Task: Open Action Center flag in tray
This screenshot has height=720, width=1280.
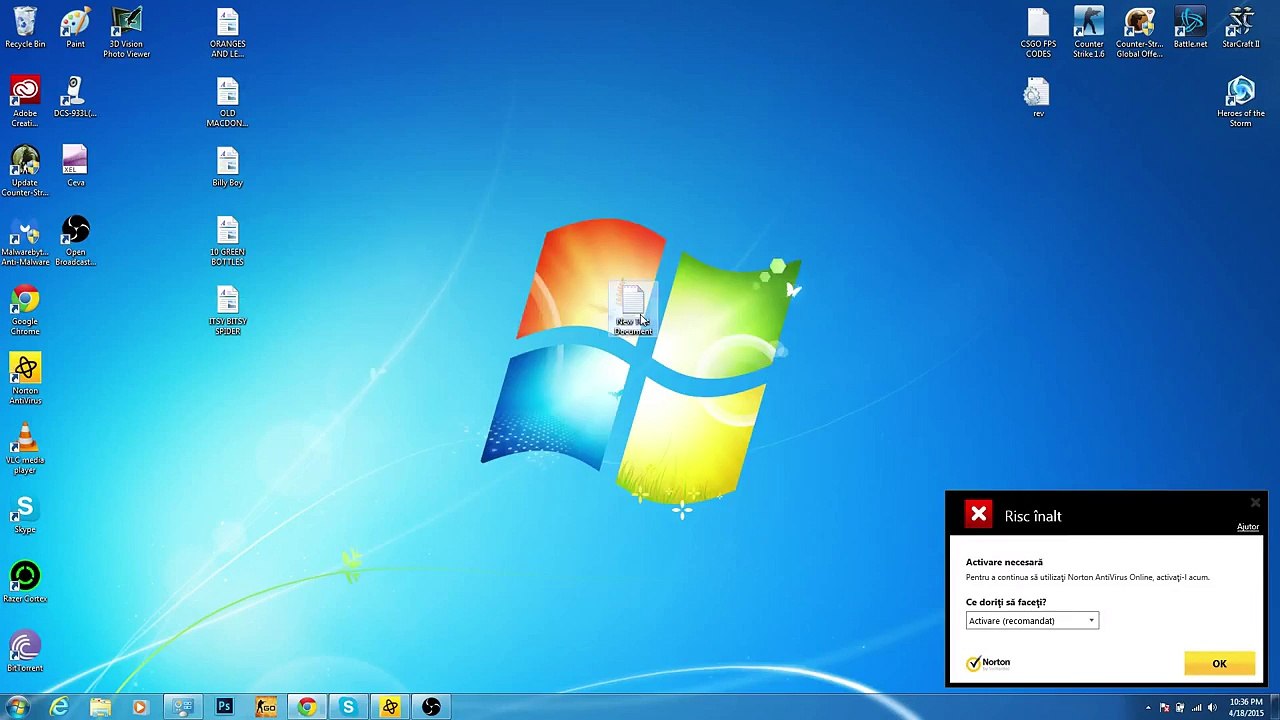Action: click(1164, 708)
